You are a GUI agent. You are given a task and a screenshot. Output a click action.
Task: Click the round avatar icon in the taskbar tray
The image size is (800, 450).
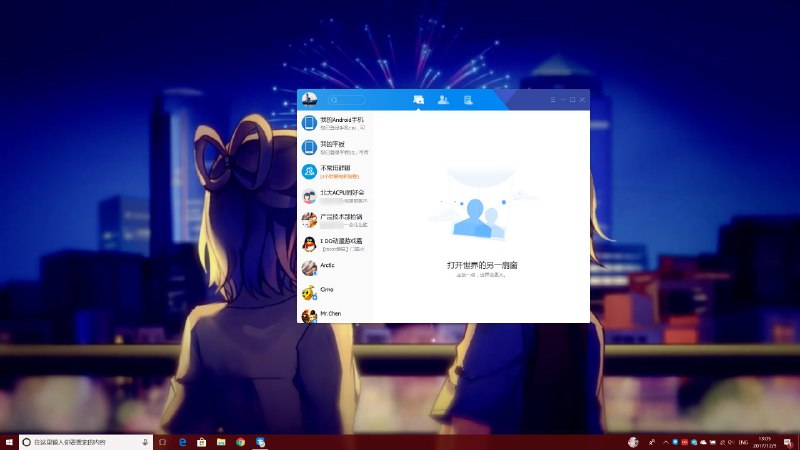point(633,442)
